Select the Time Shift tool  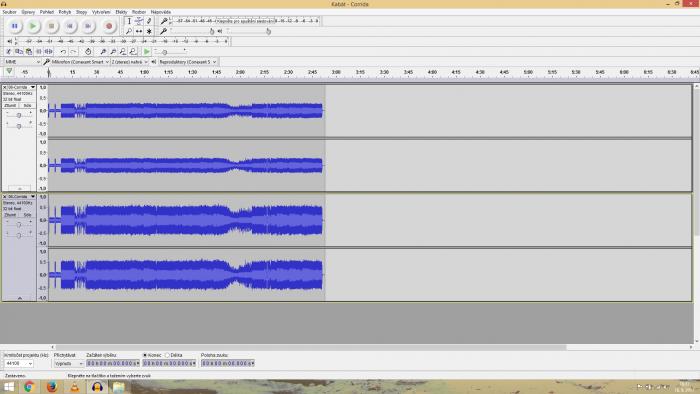(x=139, y=31)
